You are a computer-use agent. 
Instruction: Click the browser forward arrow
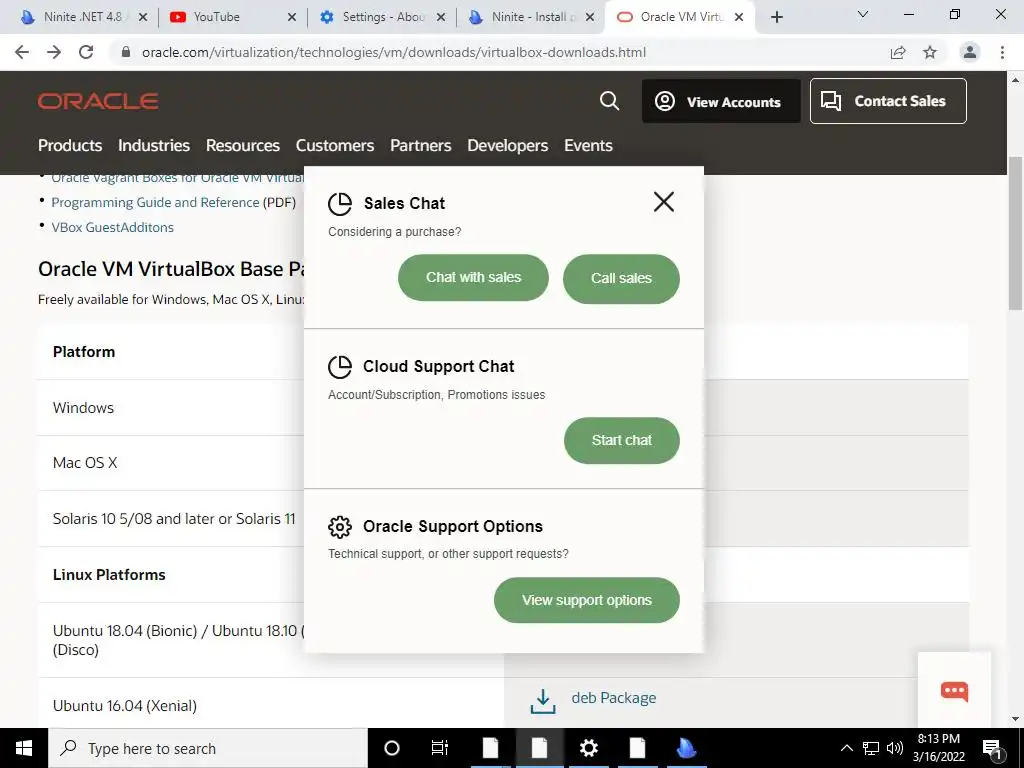point(54,52)
